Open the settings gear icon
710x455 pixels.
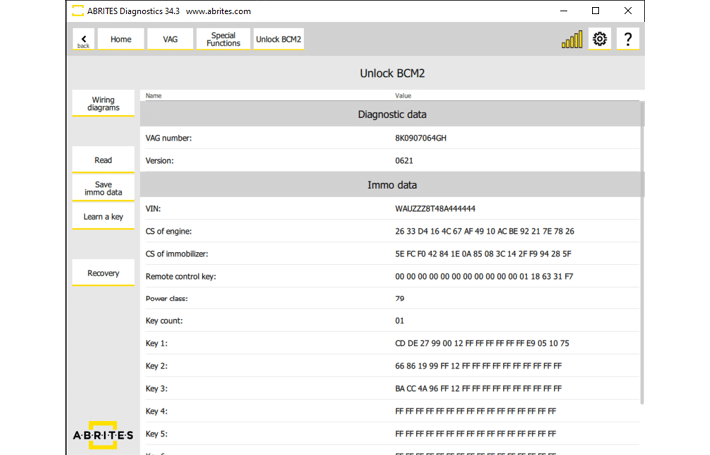[600, 39]
